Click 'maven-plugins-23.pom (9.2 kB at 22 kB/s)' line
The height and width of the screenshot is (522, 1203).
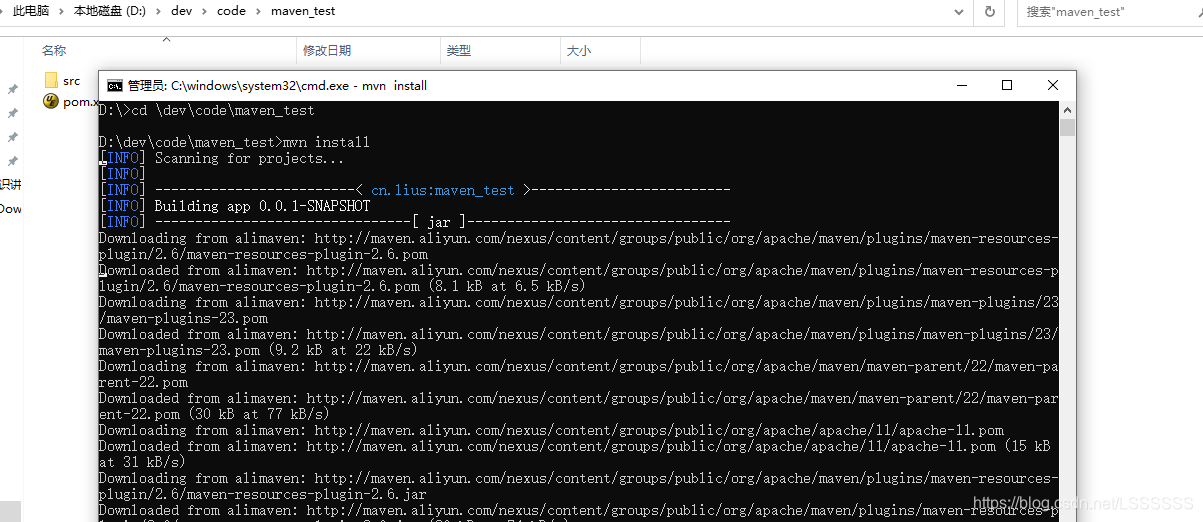pyautogui.click(x=258, y=350)
